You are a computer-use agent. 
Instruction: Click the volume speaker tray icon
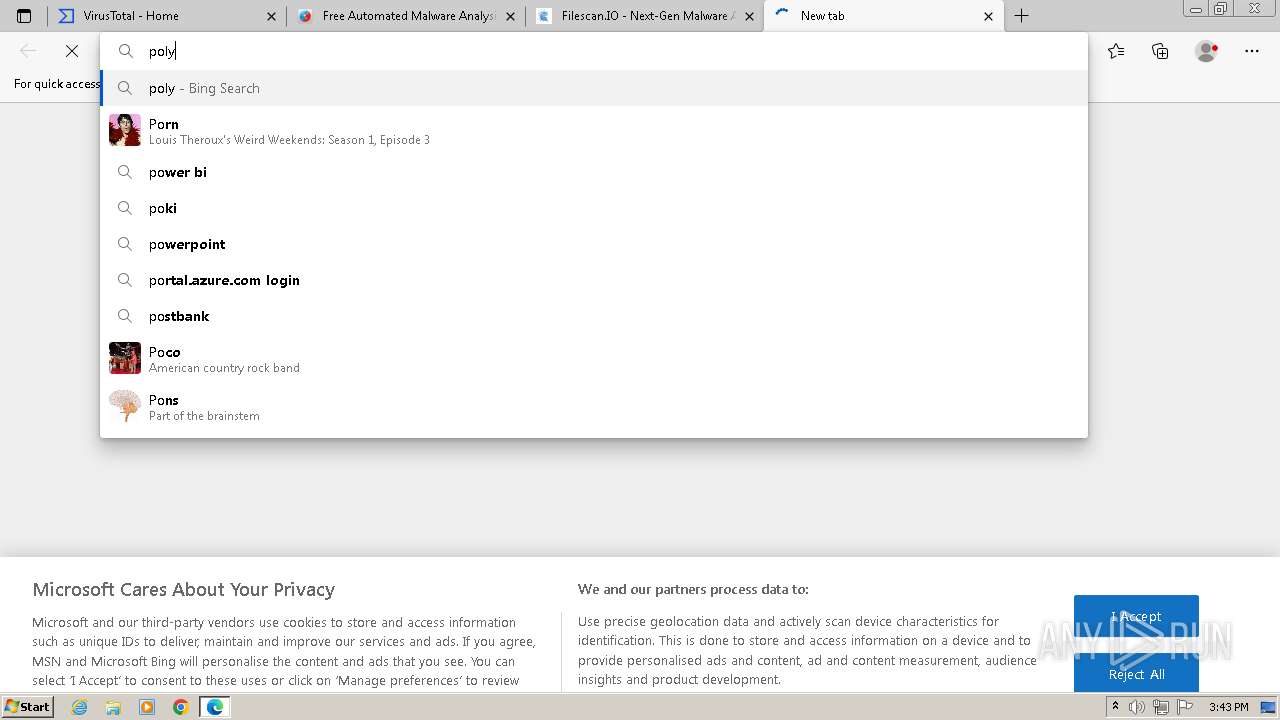1137,707
